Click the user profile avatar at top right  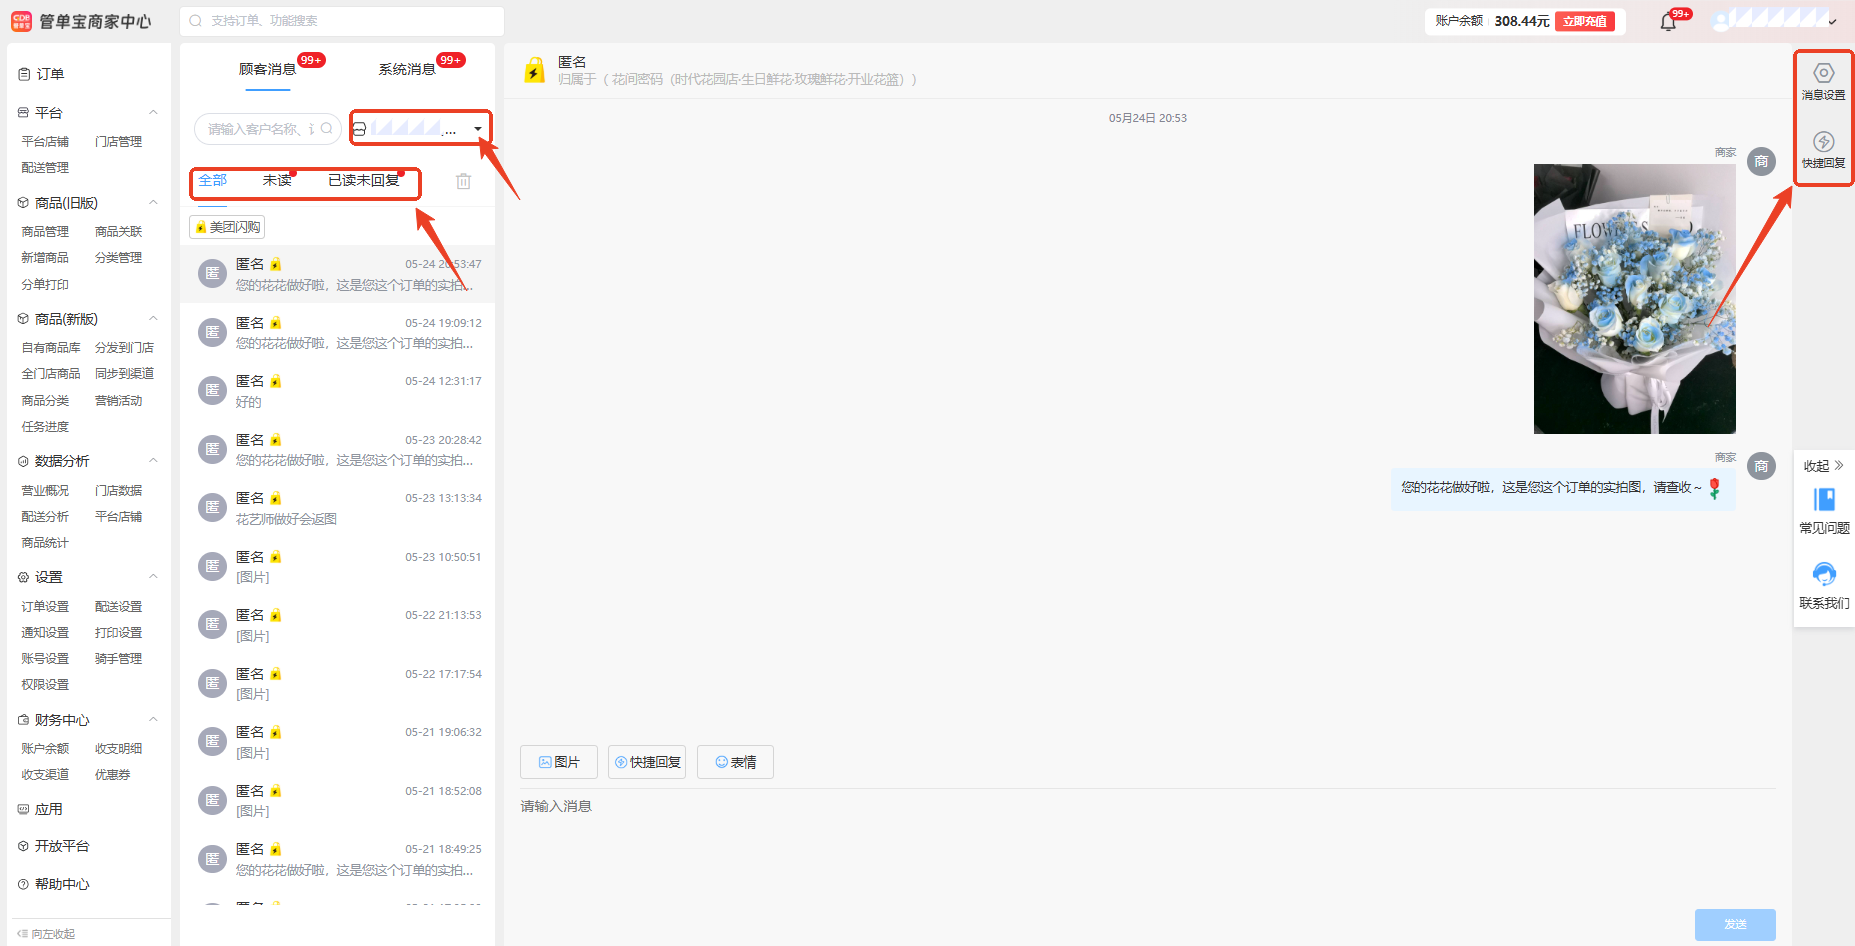[1720, 21]
